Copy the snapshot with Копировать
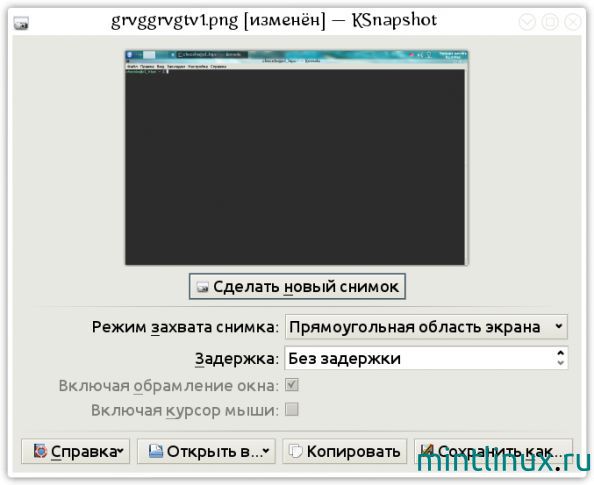The image size is (594, 485). pos(344,451)
